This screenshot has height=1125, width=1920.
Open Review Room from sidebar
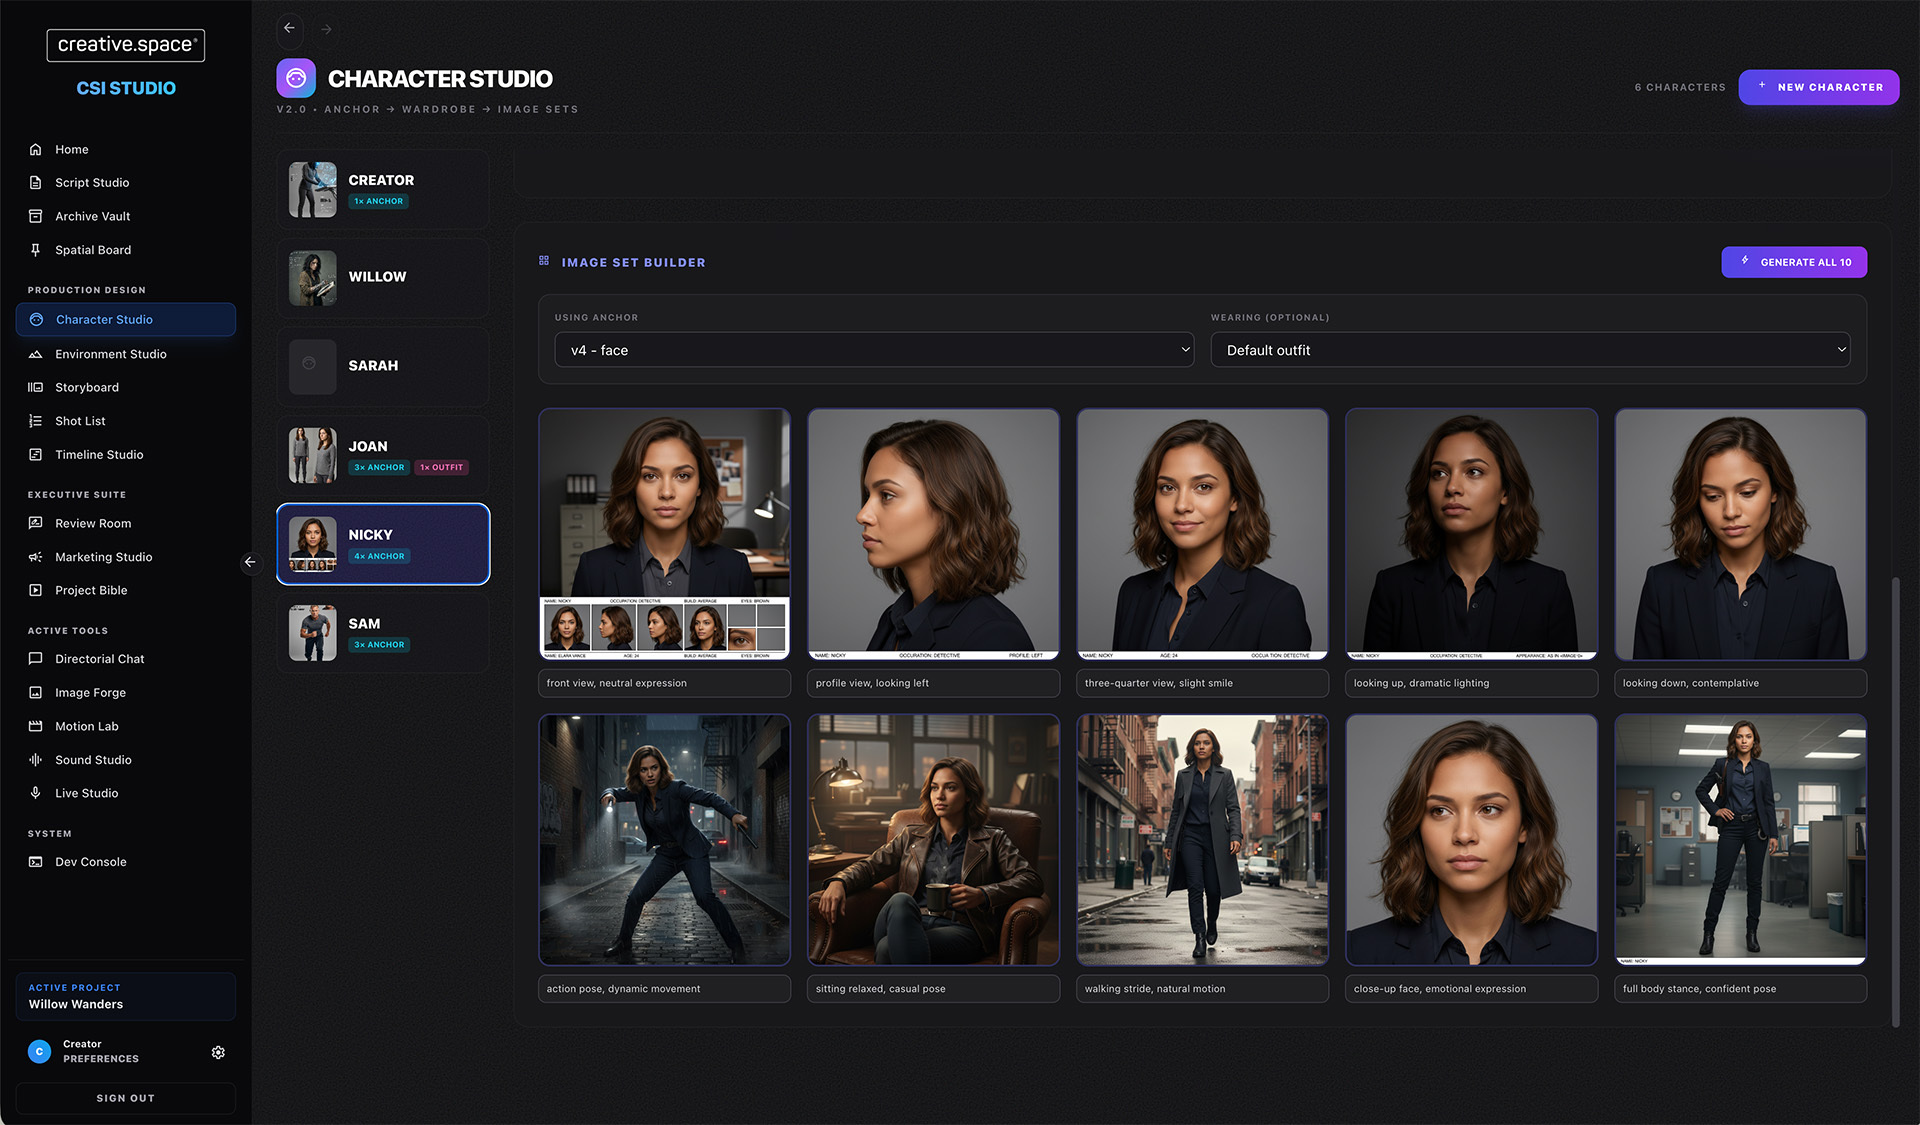[x=93, y=523]
